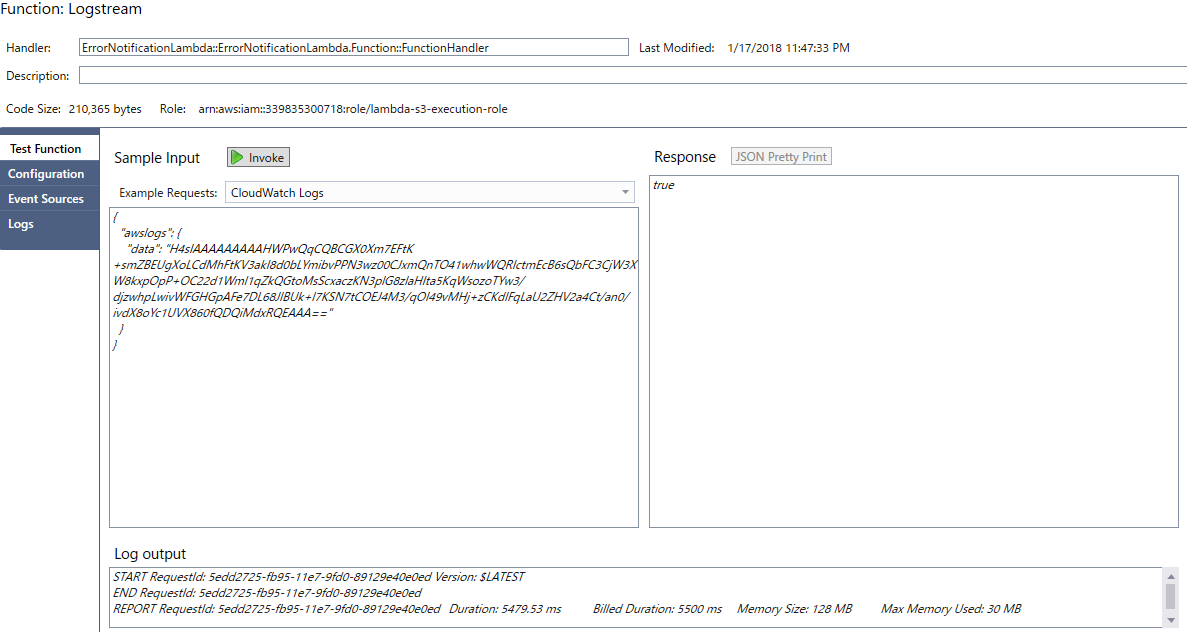Click the green Invoke play icon

click(237, 157)
